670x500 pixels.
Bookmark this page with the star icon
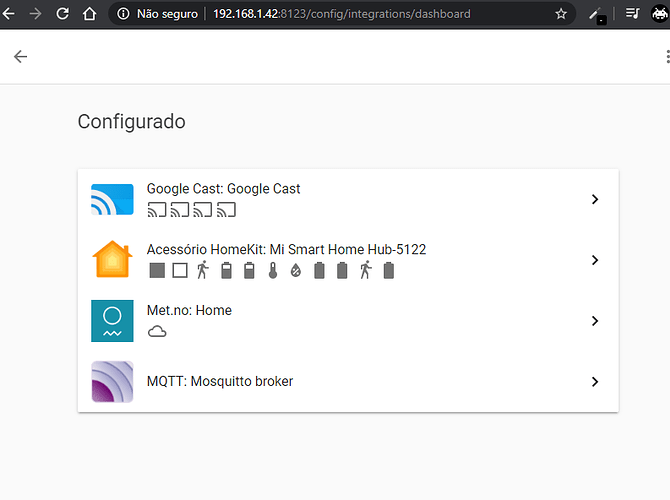coord(561,14)
